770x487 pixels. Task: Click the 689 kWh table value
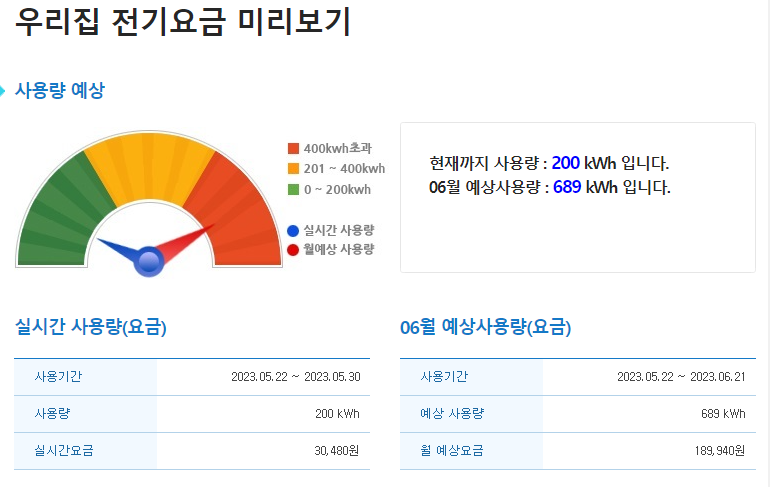[x=723, y=414]
